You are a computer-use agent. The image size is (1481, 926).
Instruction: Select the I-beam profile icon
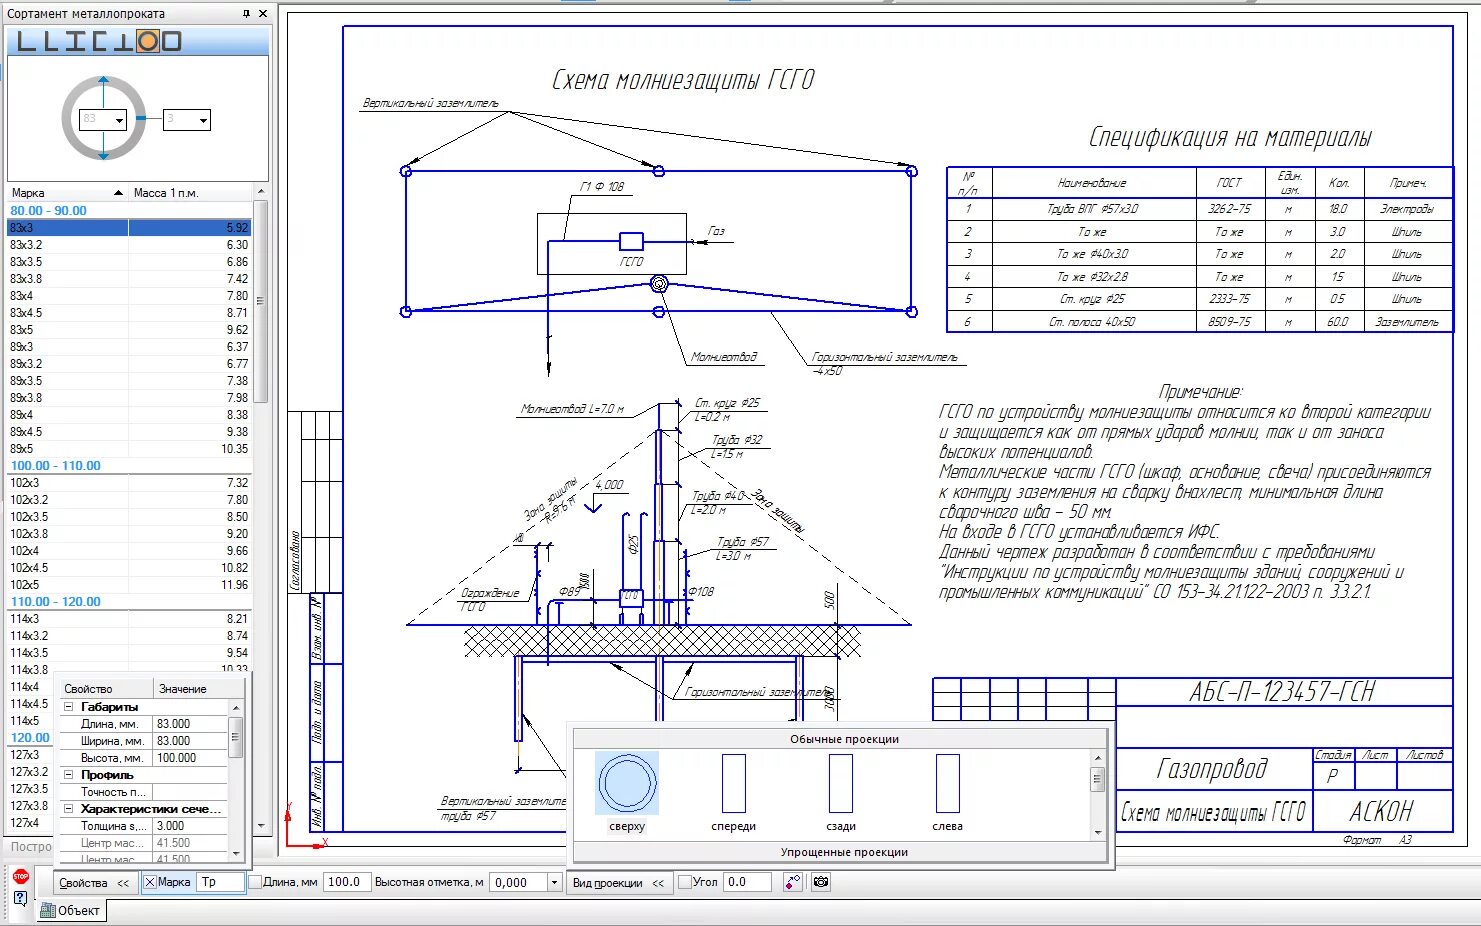(76, 41)
